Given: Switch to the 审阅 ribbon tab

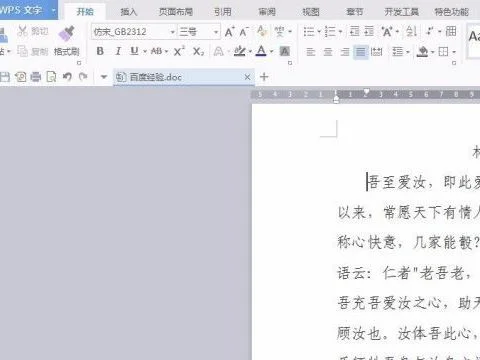Looking at the screenshot, I should click(x=267, y=12).
